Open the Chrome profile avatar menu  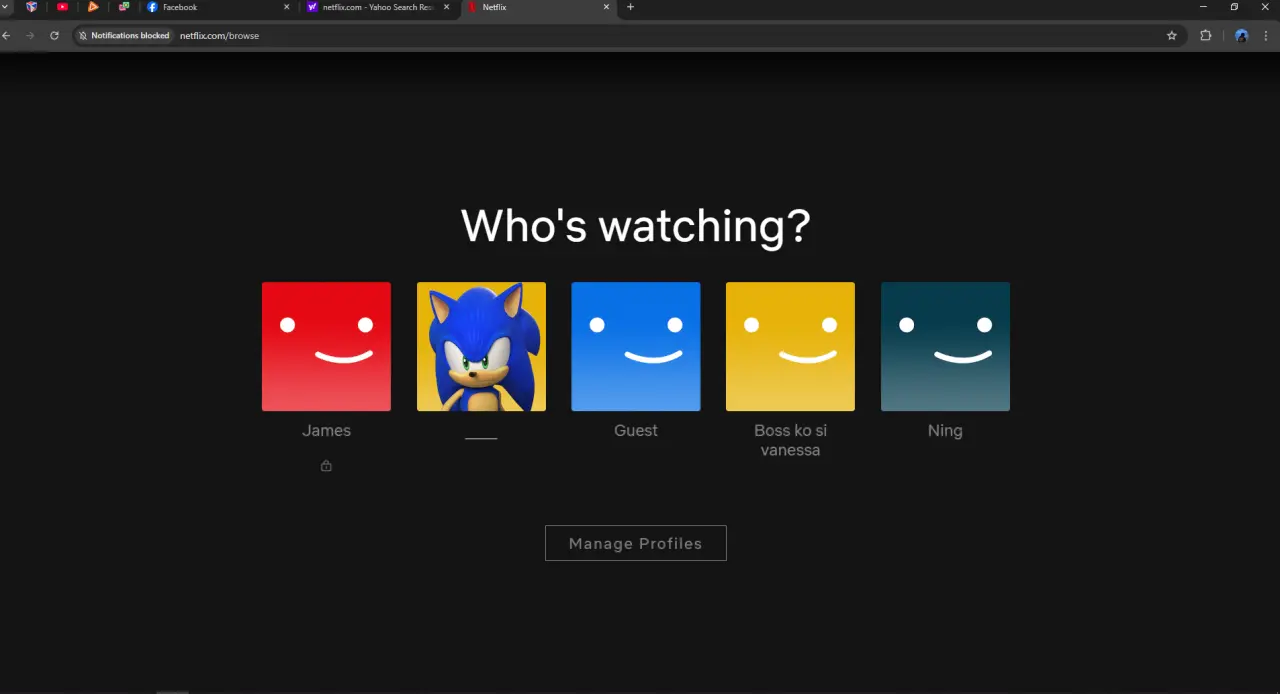coord(1241,35)
